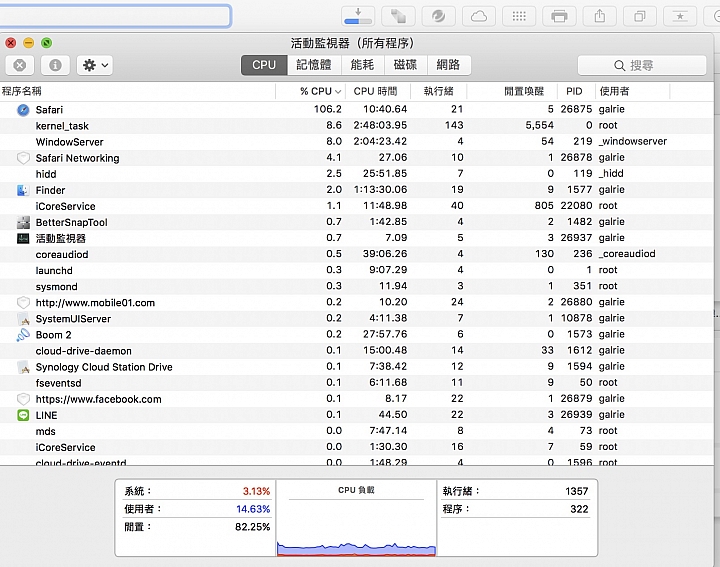Viewport: 720px width, 567px height.
Task: Click the BetterSnapTool icon in the list
Action: tap(23, 222)
